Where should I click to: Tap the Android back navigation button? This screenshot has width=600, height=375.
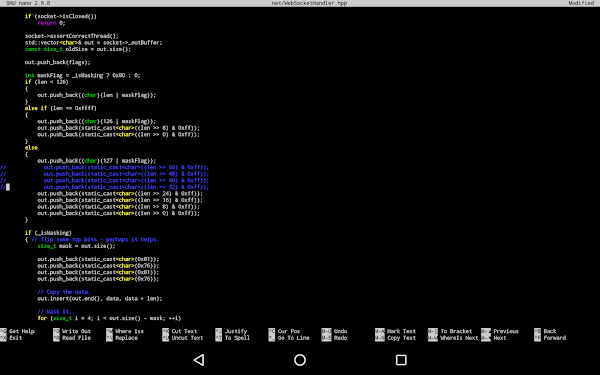[199, 360]
